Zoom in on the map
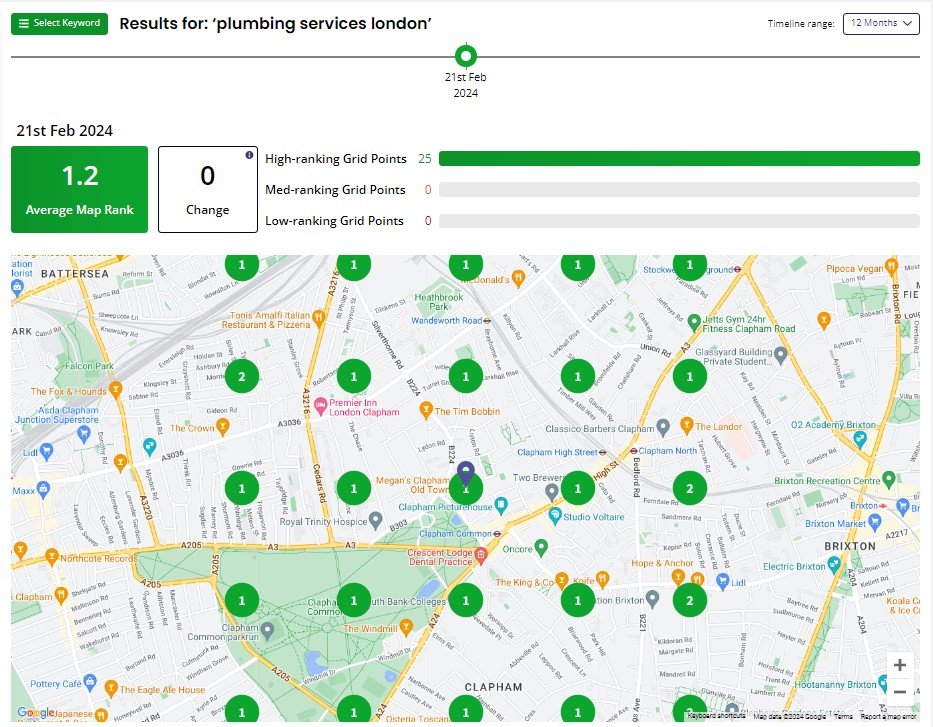The image size is (933, 727). (x=899, y=666)
